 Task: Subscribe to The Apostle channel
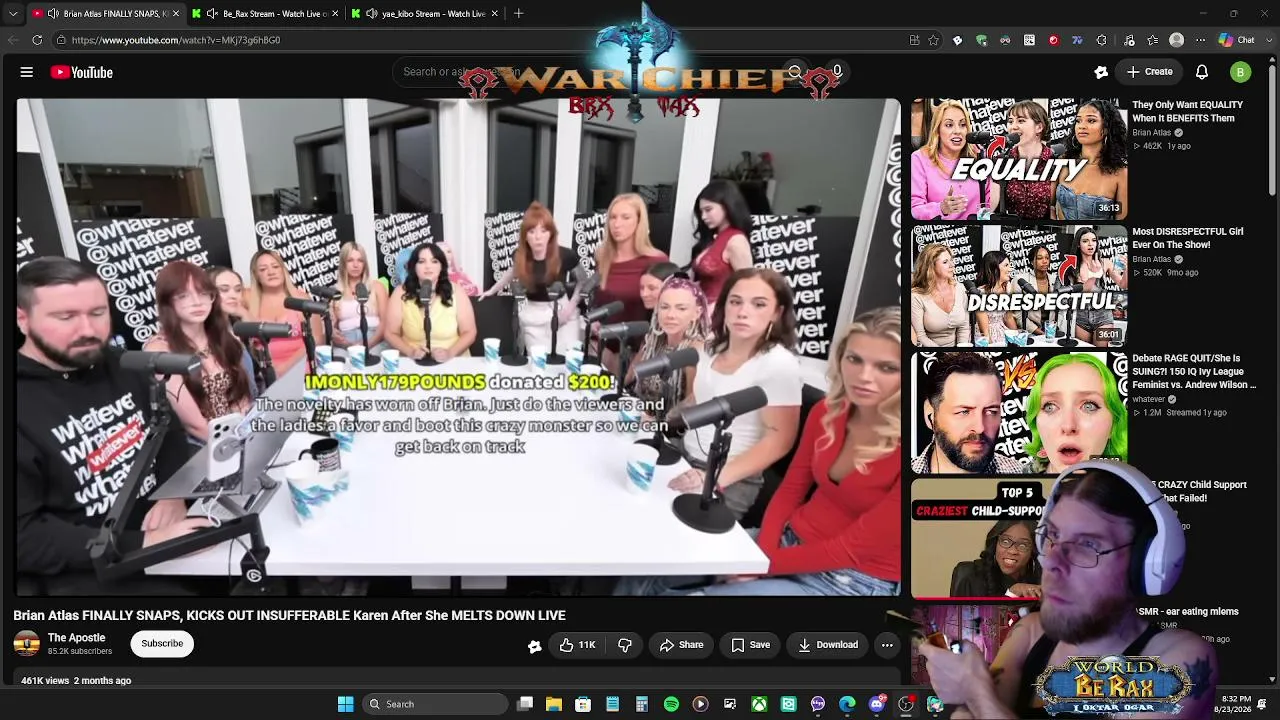(x=162, y=644)
